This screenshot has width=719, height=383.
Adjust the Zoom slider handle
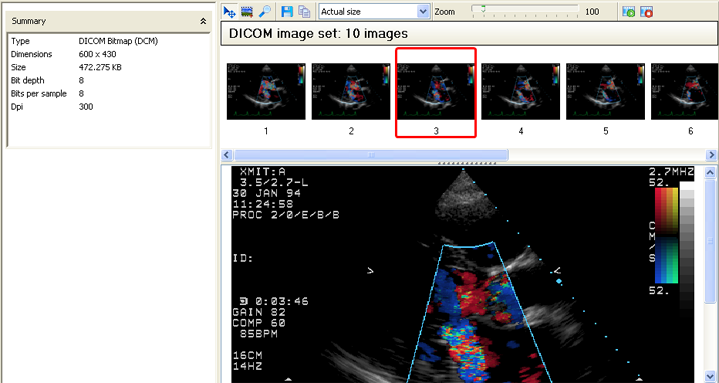[483, 9]
